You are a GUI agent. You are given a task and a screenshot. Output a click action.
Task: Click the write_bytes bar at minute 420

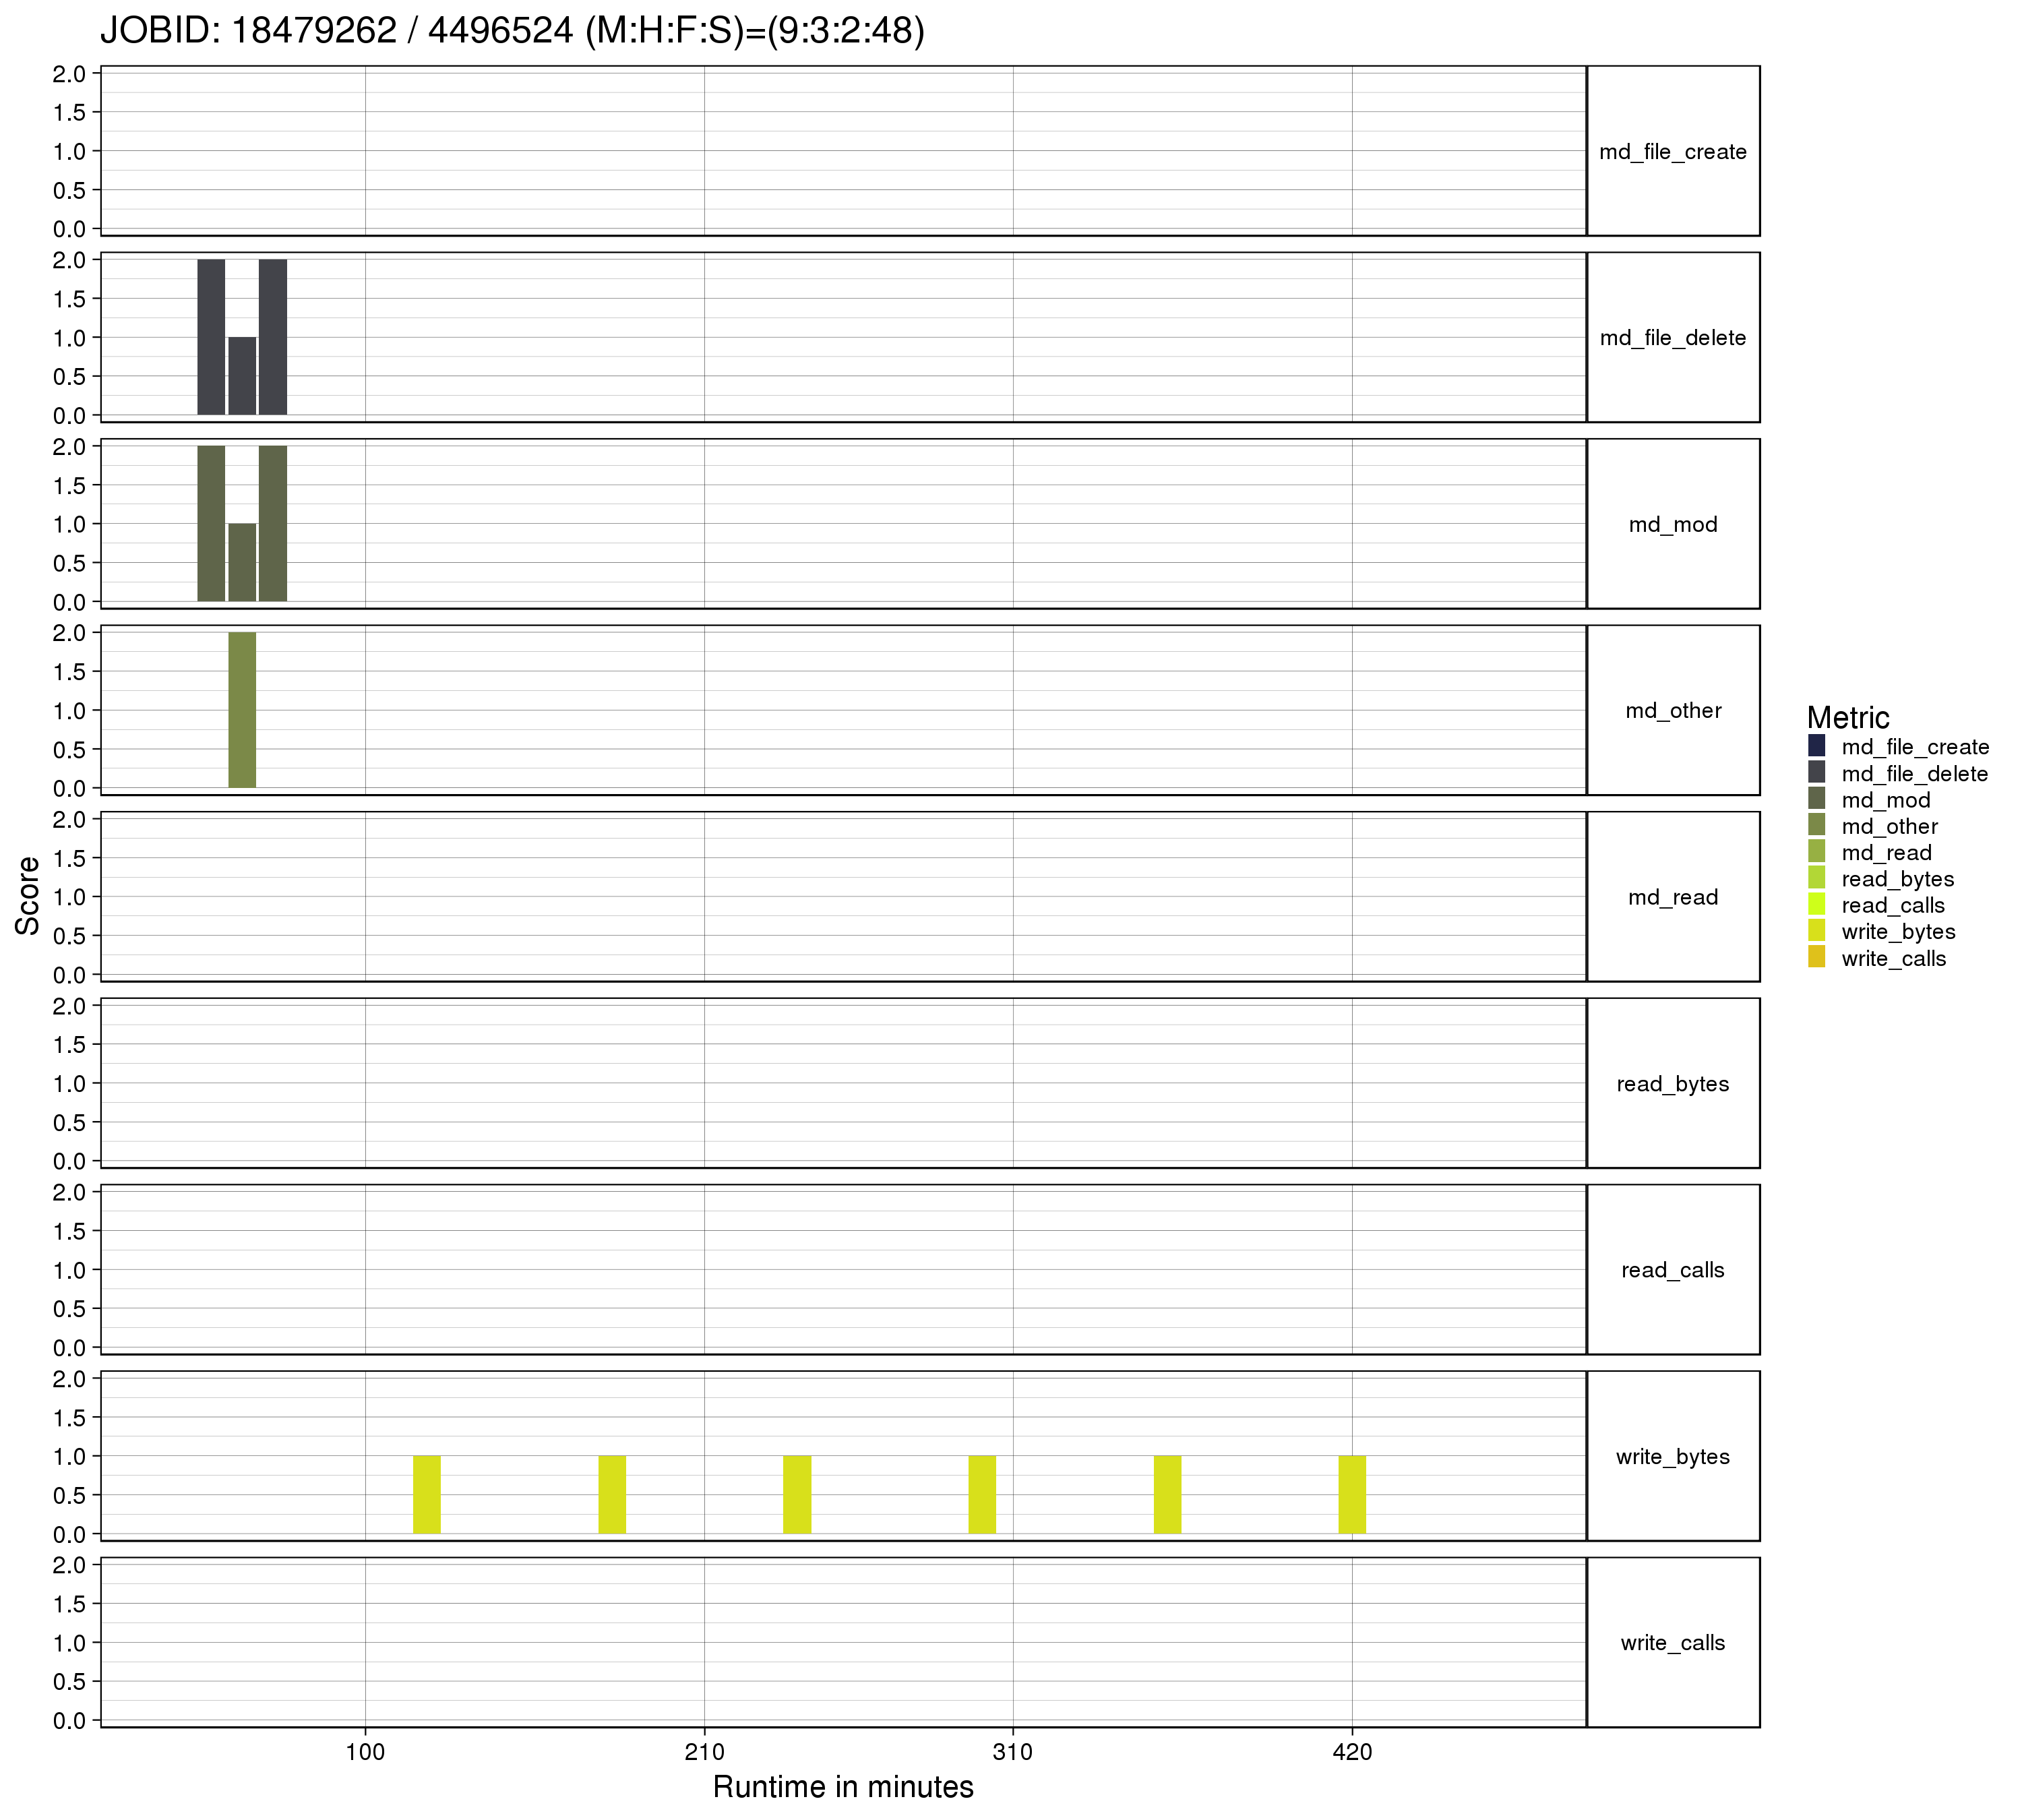pos(1352,1494)
